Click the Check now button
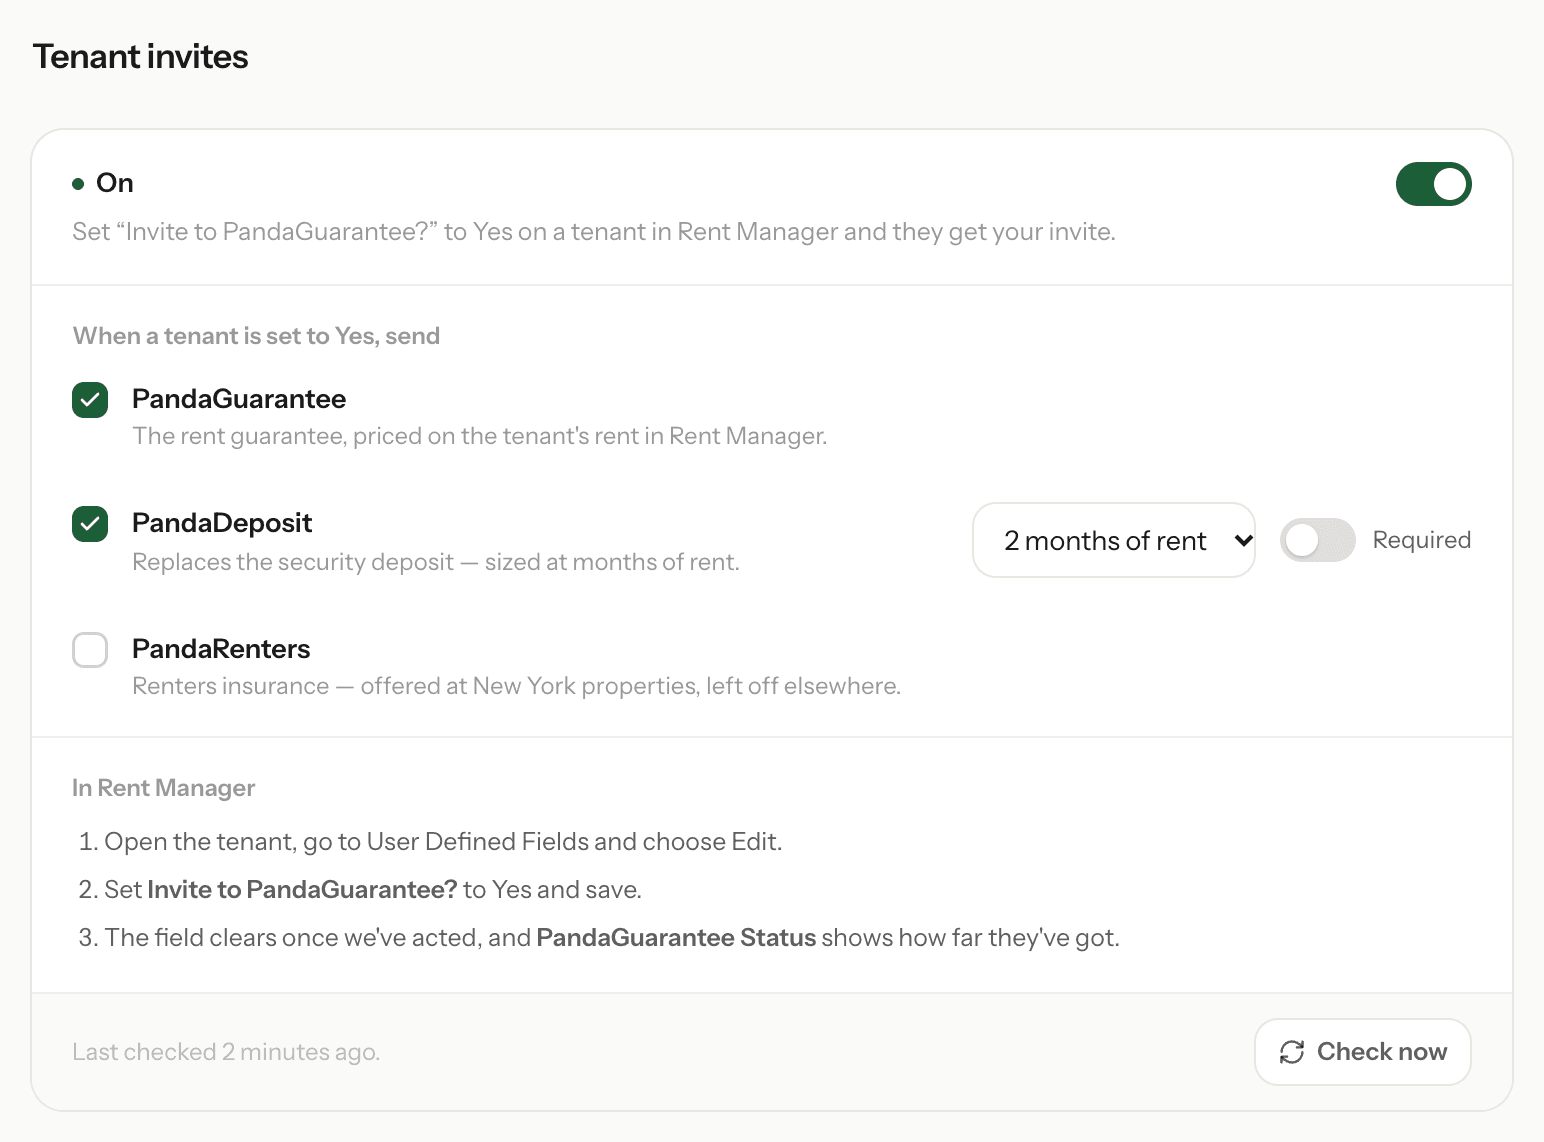This screenshot has height=1142, width=1544. click(x=1363, y=1052)
